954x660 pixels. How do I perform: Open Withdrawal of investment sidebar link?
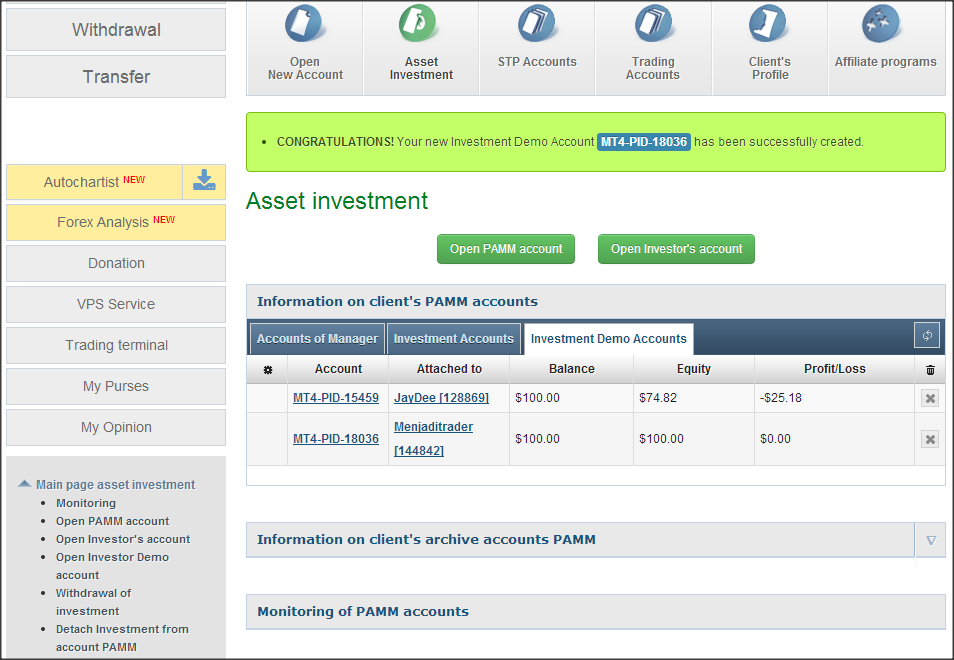93,602
